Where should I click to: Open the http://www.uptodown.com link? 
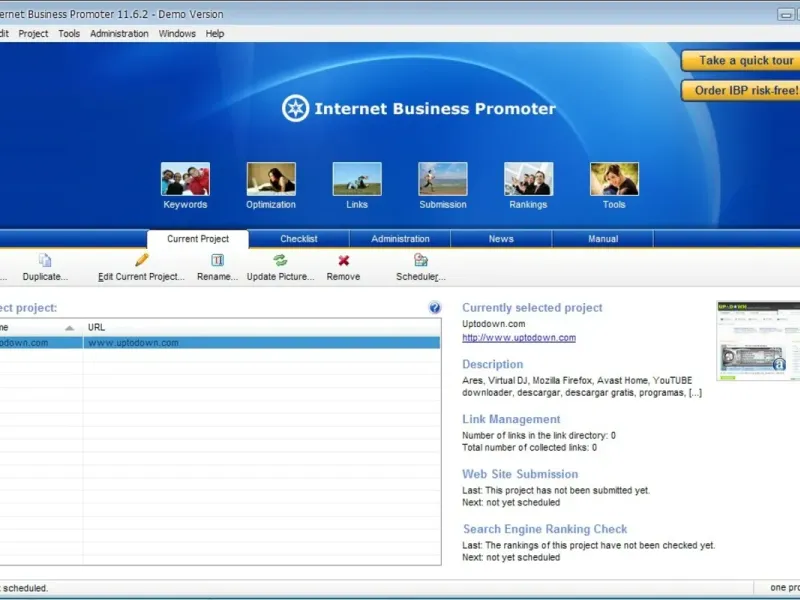(519, 338)
